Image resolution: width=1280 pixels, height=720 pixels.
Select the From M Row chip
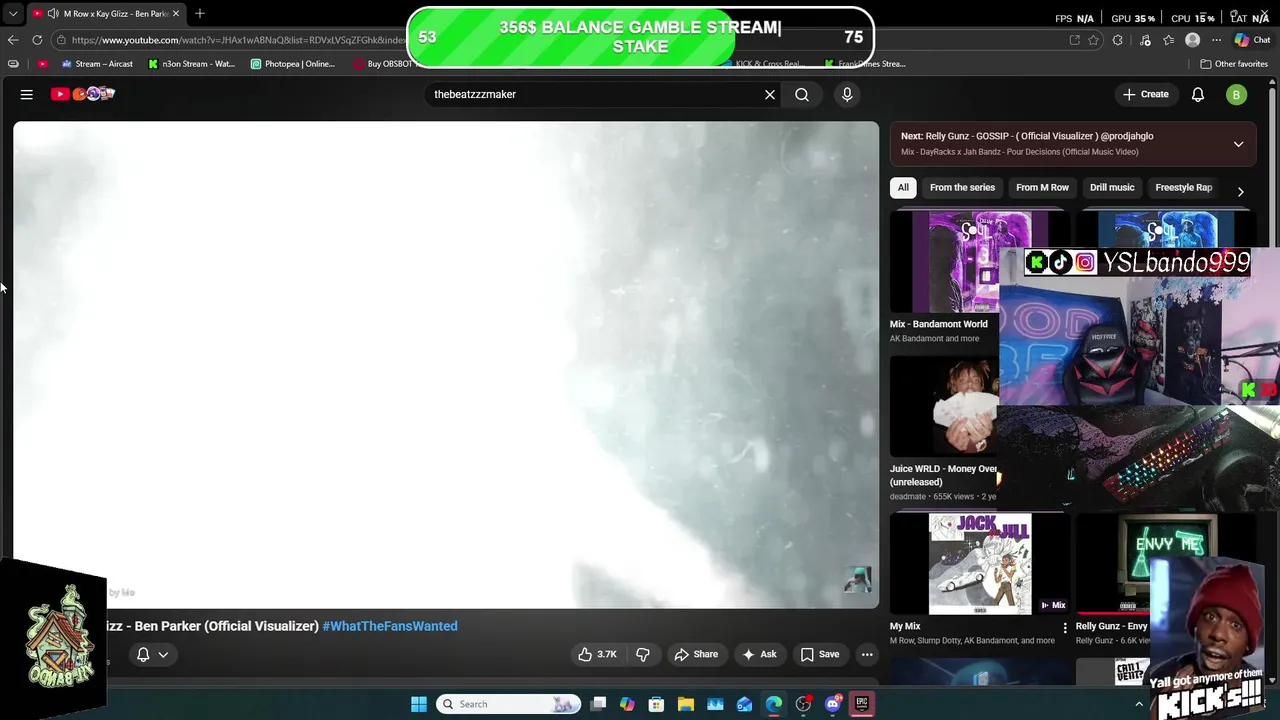tap(1042, 187)
